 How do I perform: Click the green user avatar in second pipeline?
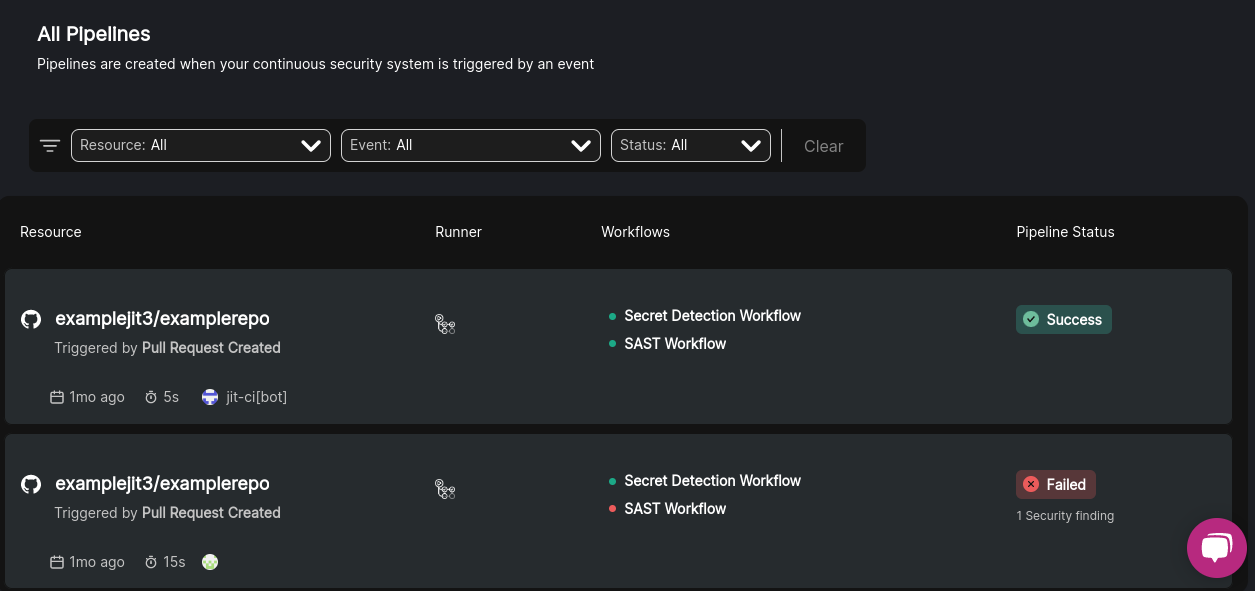pyautogui.click(x=210, y=562)
